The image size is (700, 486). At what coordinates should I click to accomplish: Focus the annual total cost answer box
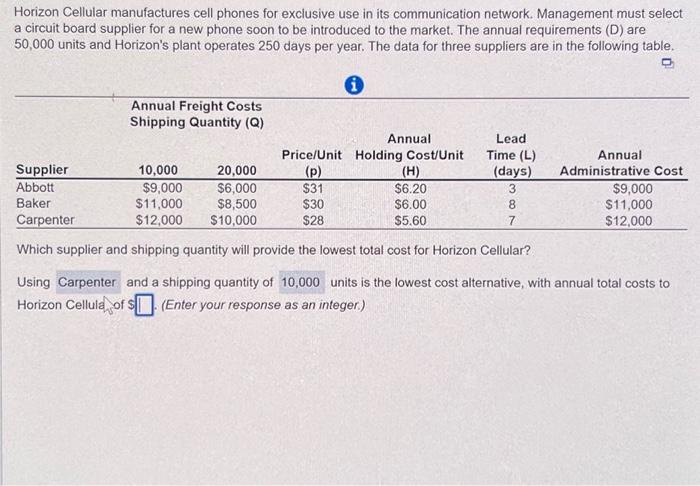coord(145,305)
